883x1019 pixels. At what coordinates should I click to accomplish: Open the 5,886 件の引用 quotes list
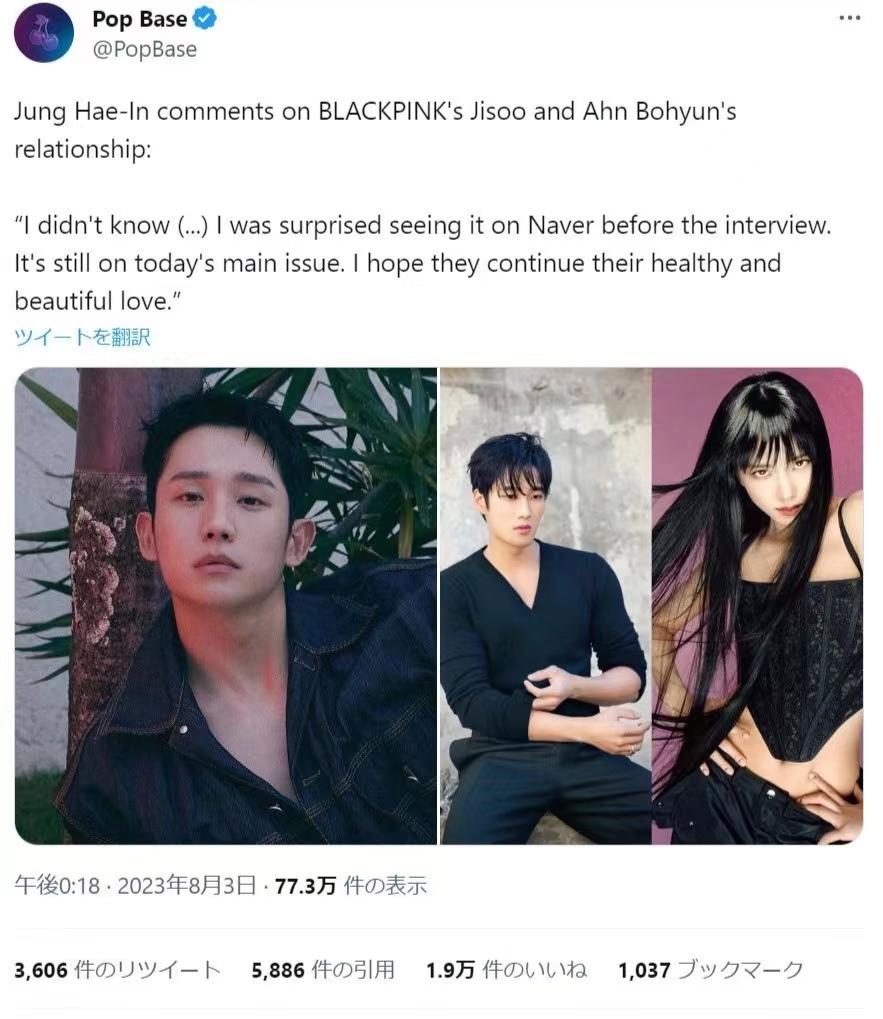(323, 970)
